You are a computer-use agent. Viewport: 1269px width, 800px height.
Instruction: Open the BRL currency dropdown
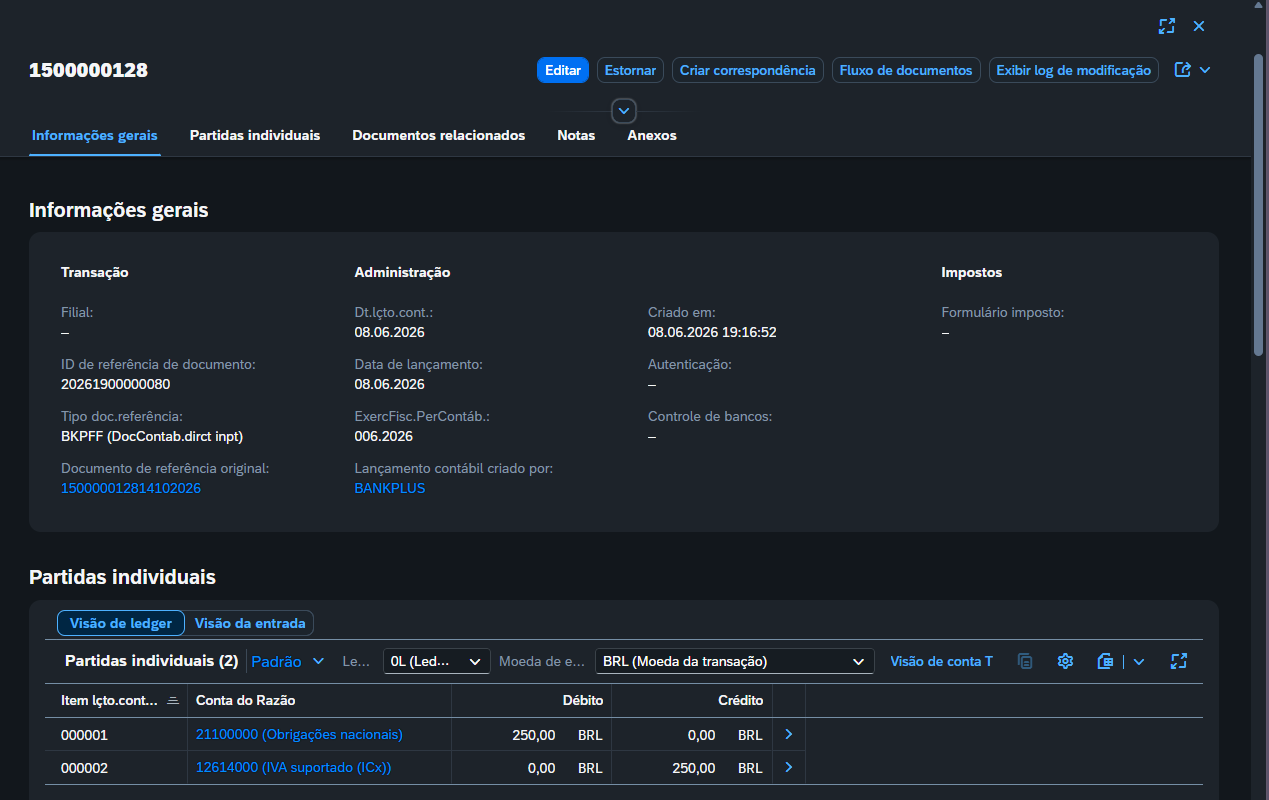pyautogui.click(x=734, y=661)
